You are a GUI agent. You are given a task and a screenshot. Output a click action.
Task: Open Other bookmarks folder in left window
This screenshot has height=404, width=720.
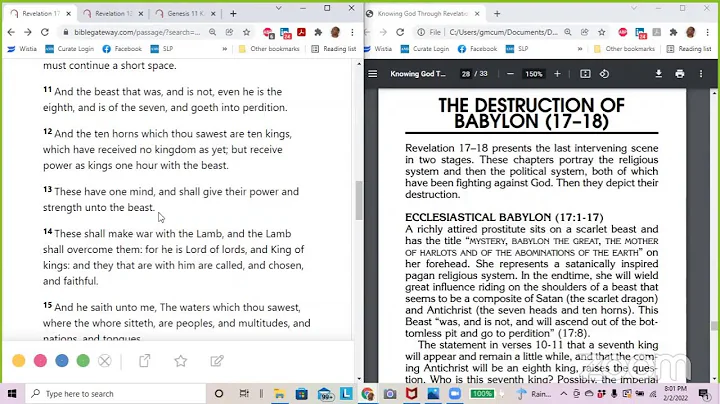pos(269,49)
